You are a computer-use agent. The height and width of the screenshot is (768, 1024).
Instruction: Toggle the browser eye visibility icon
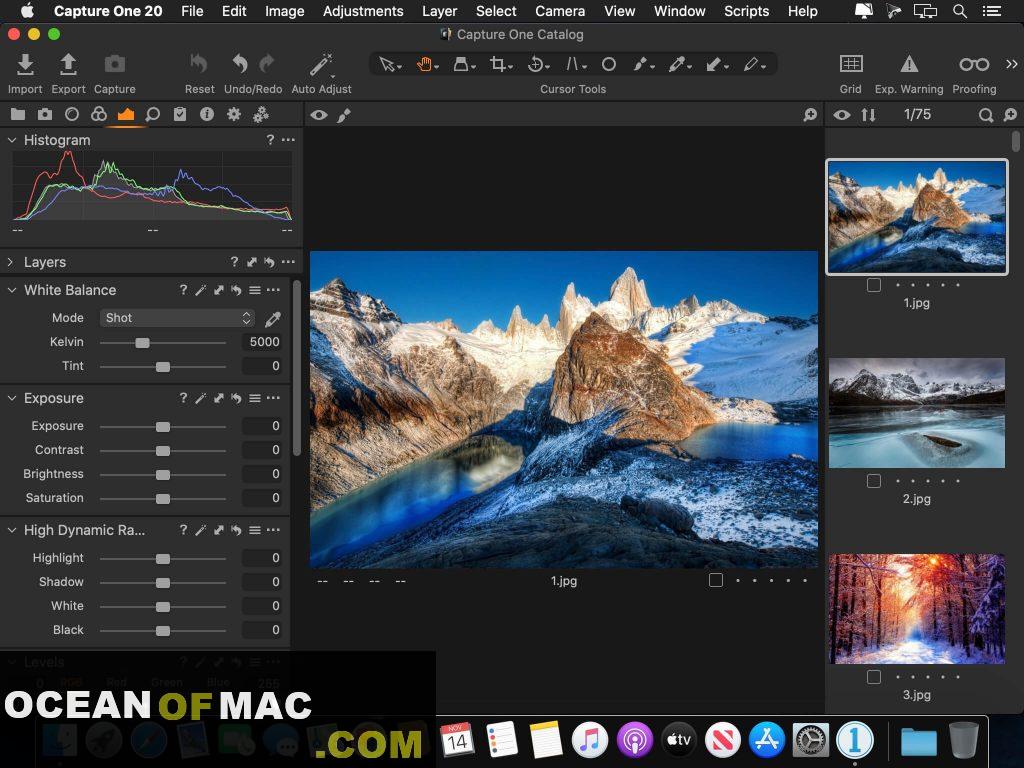click(842, 115)
